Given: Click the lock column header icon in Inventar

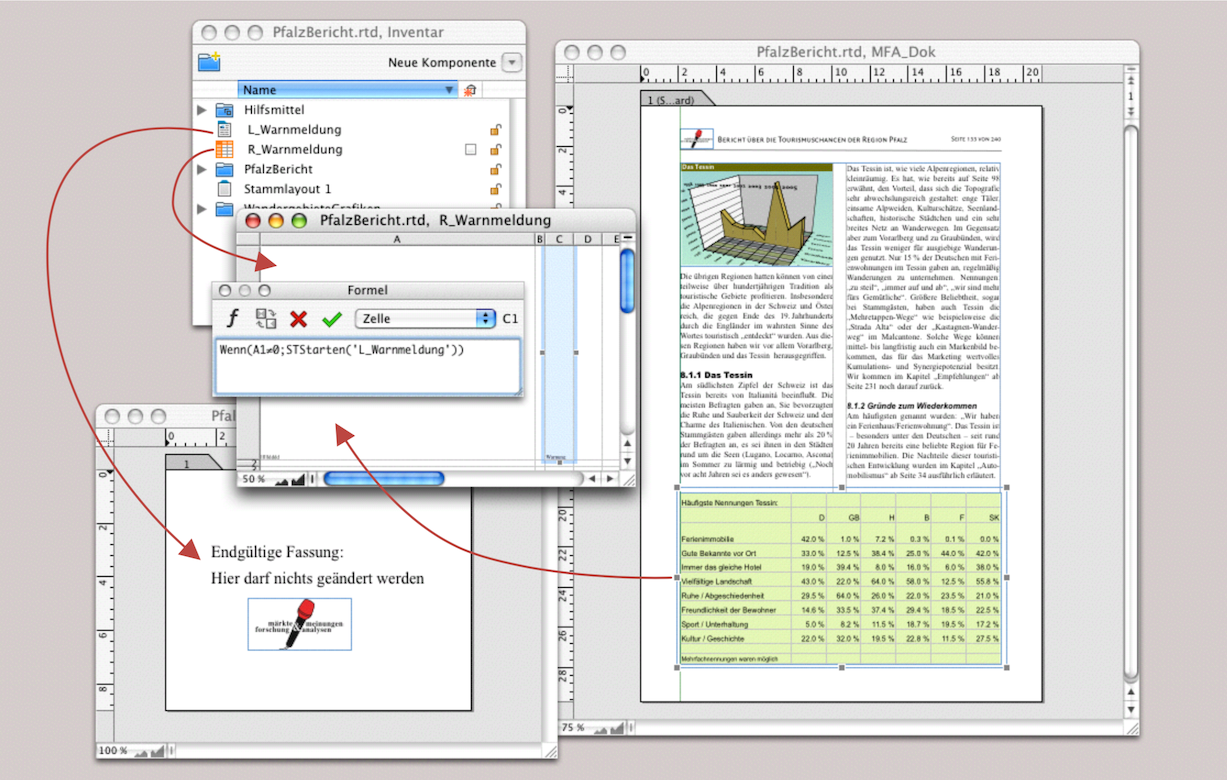Looking at the screenshot, I should (x=471, y=90).
